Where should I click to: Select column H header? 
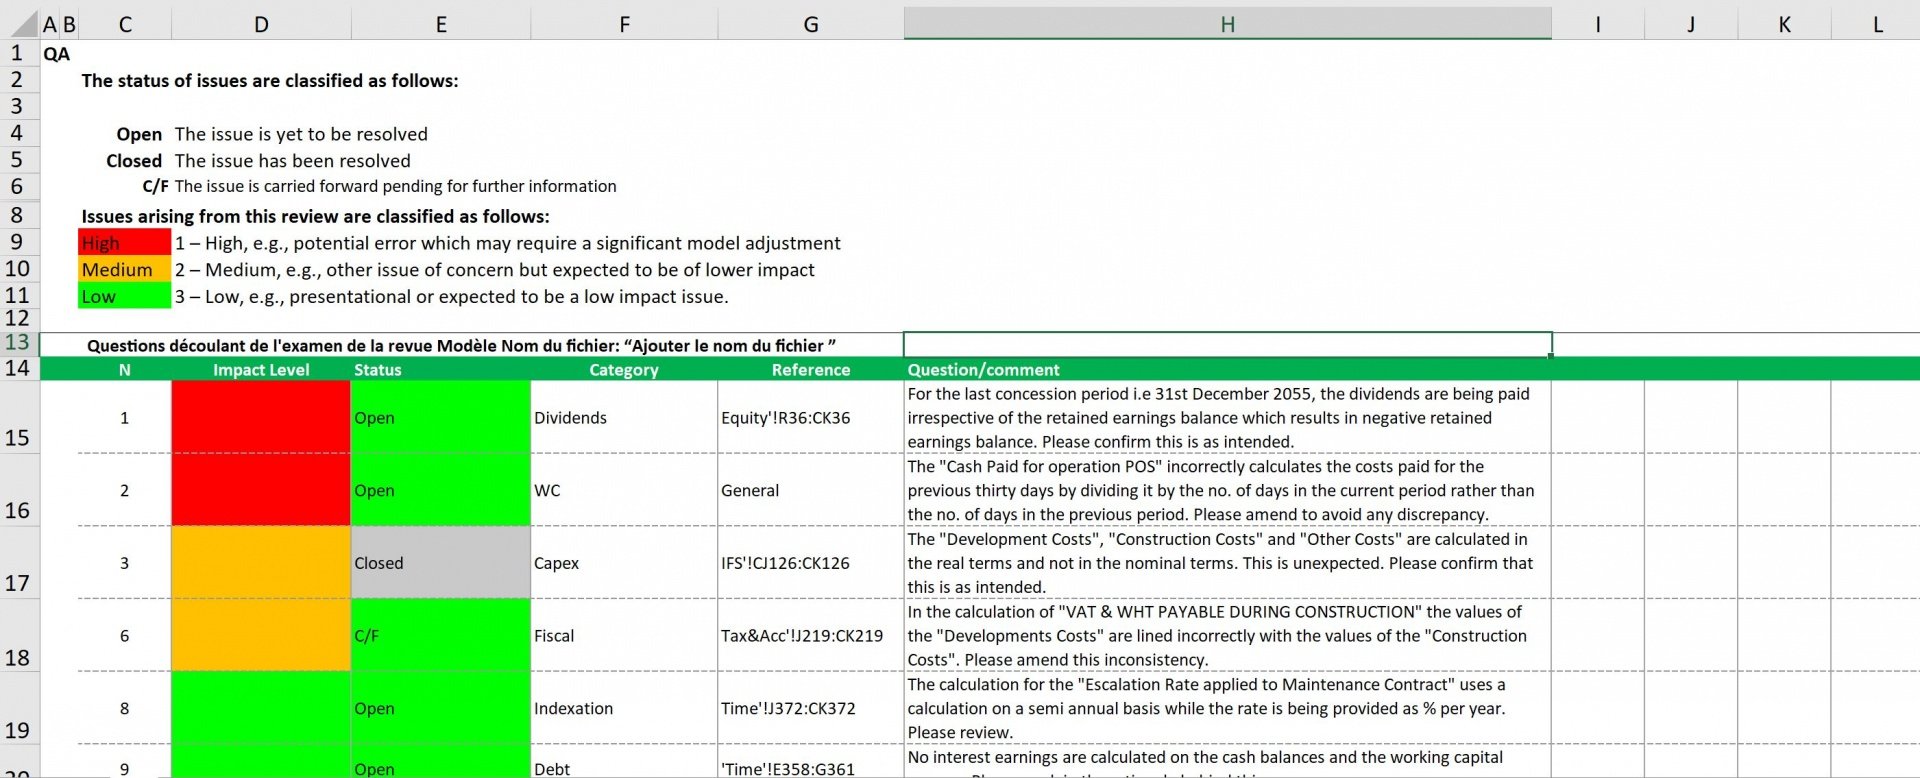(x=1227, y=24)
